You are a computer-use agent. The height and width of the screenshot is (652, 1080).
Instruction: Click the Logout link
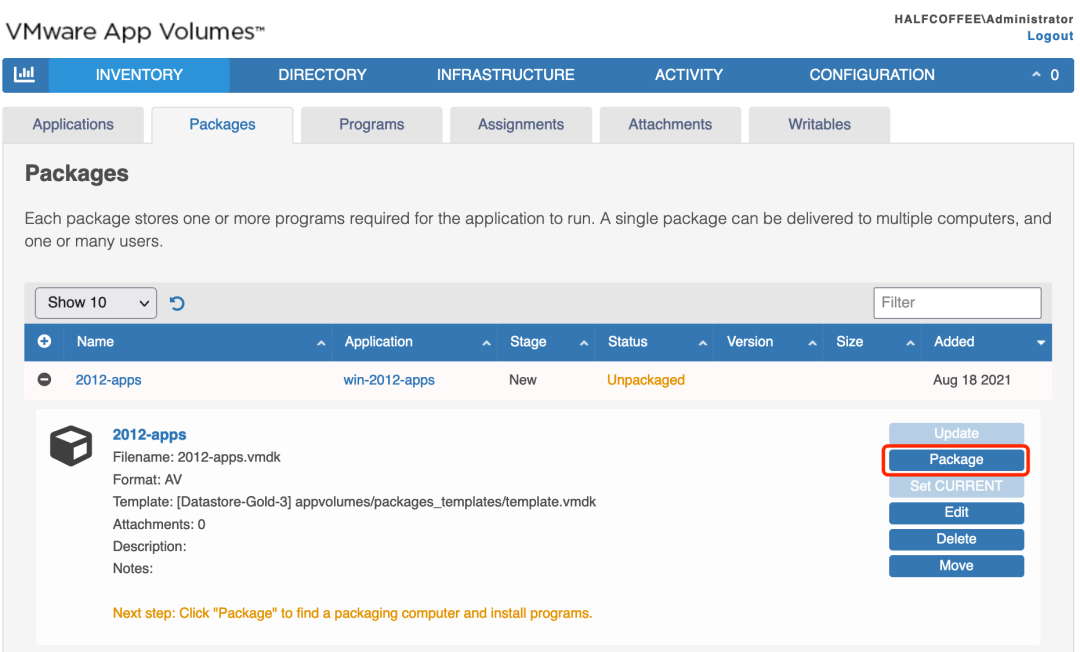[1050, 36]
